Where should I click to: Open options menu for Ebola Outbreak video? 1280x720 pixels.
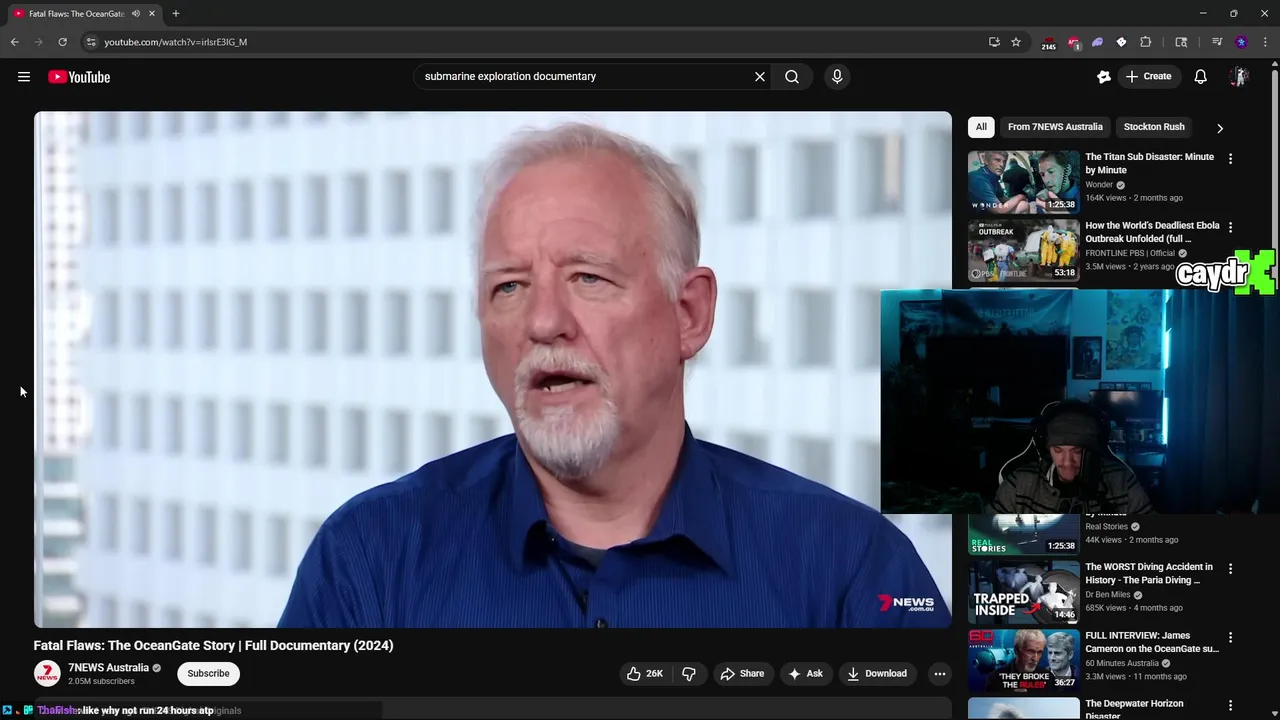click(x=1230, y=227)
